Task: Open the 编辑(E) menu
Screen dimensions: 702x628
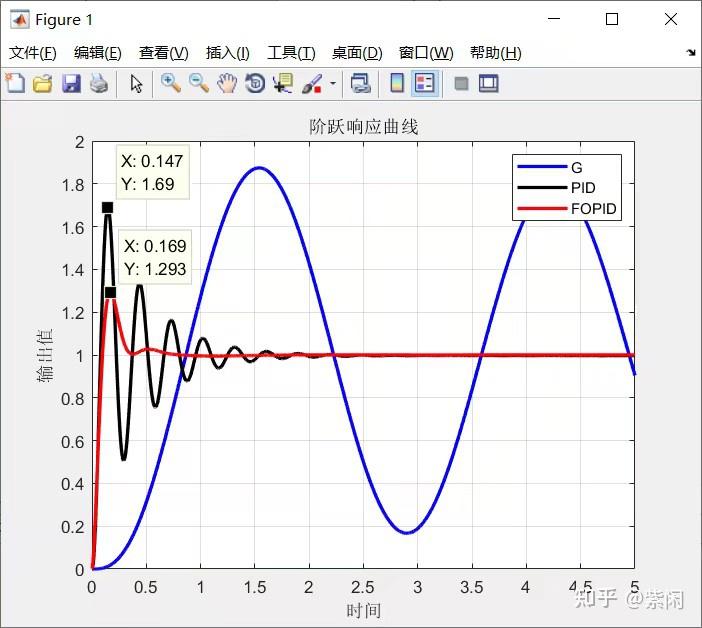Action: 98,53
